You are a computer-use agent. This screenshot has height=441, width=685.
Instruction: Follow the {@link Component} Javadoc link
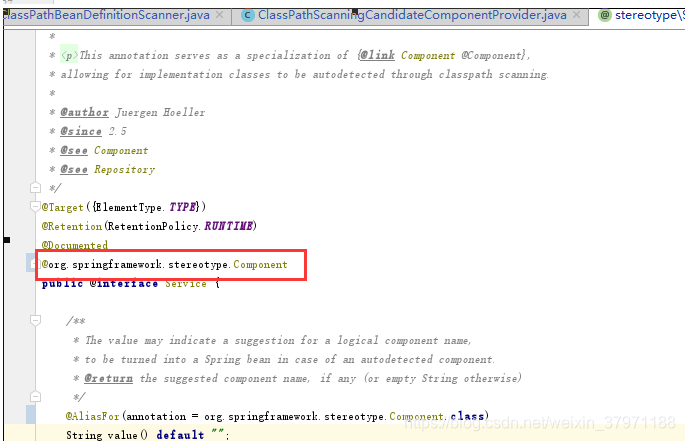coord(428,56)
